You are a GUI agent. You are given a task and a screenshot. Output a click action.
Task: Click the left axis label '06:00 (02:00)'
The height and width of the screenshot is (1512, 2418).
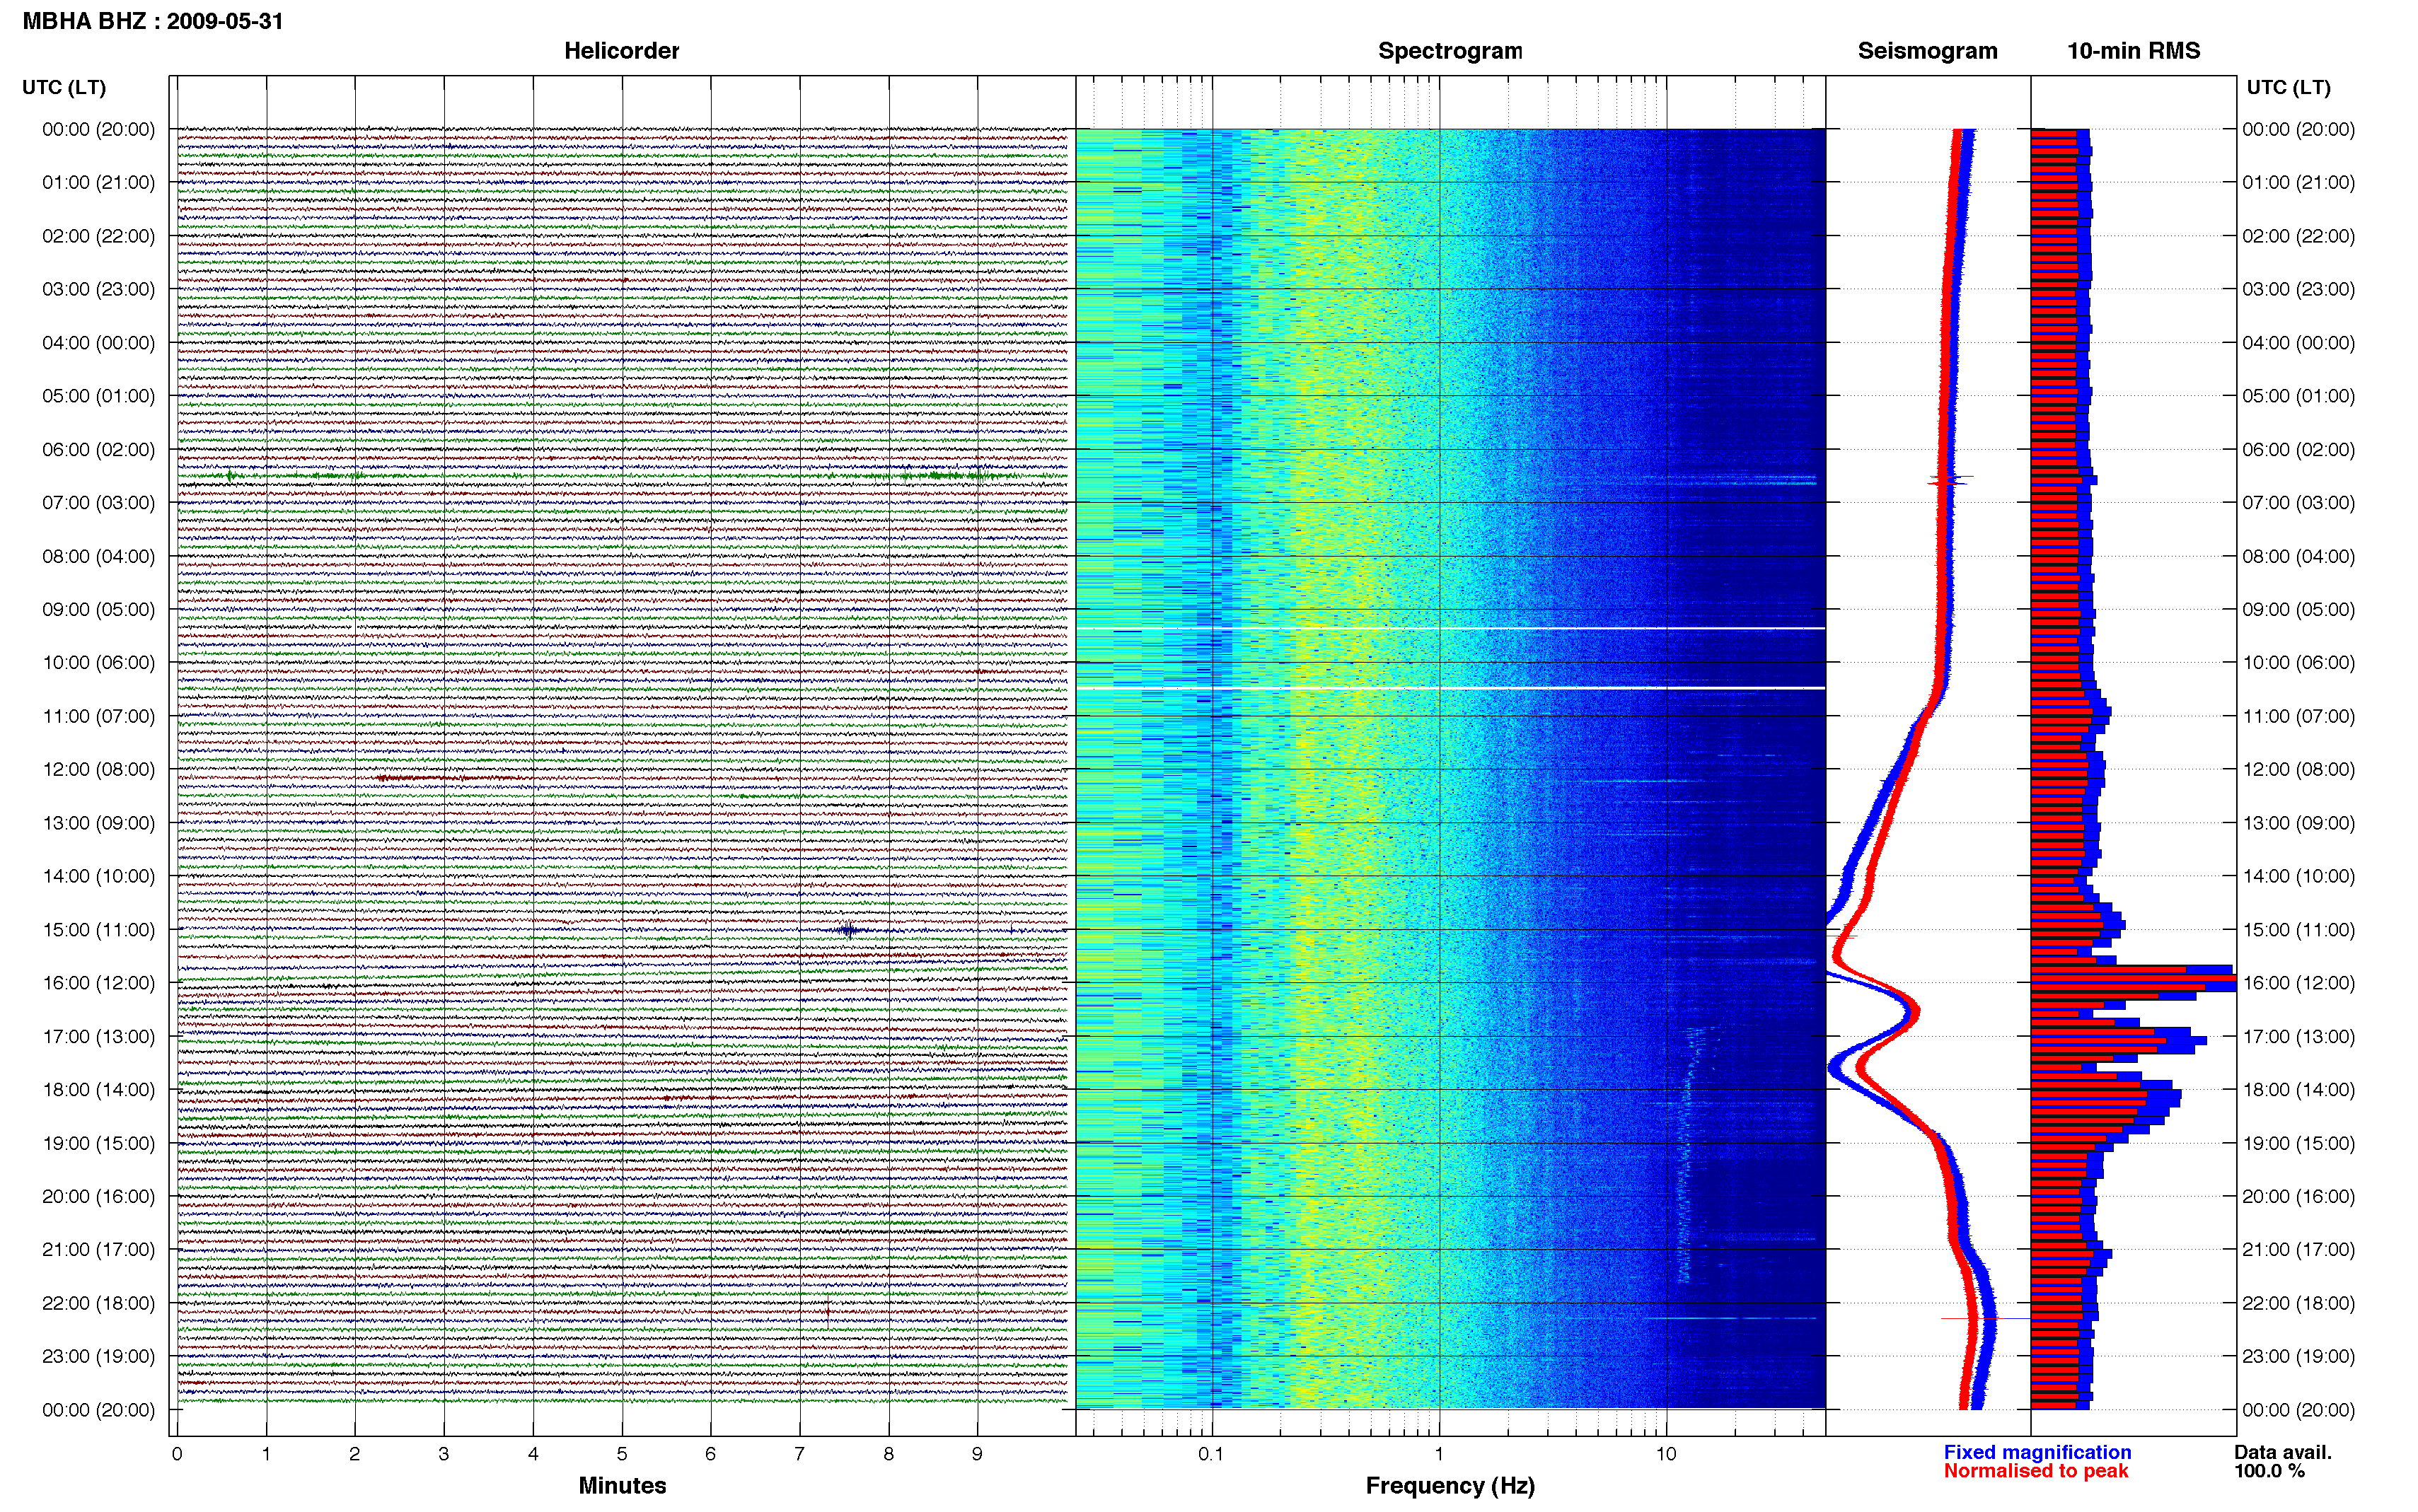(x=99, y=450)
